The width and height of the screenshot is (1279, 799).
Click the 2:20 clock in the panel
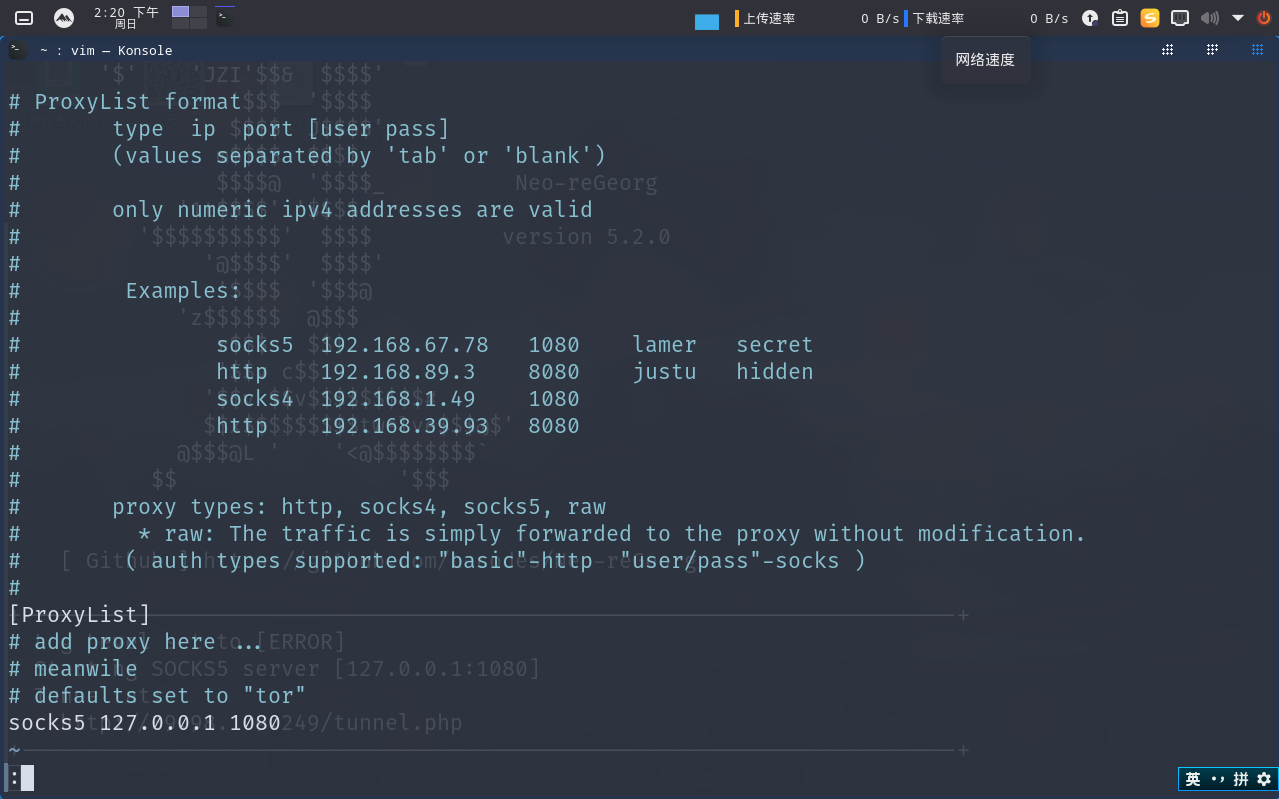[126, 18]
